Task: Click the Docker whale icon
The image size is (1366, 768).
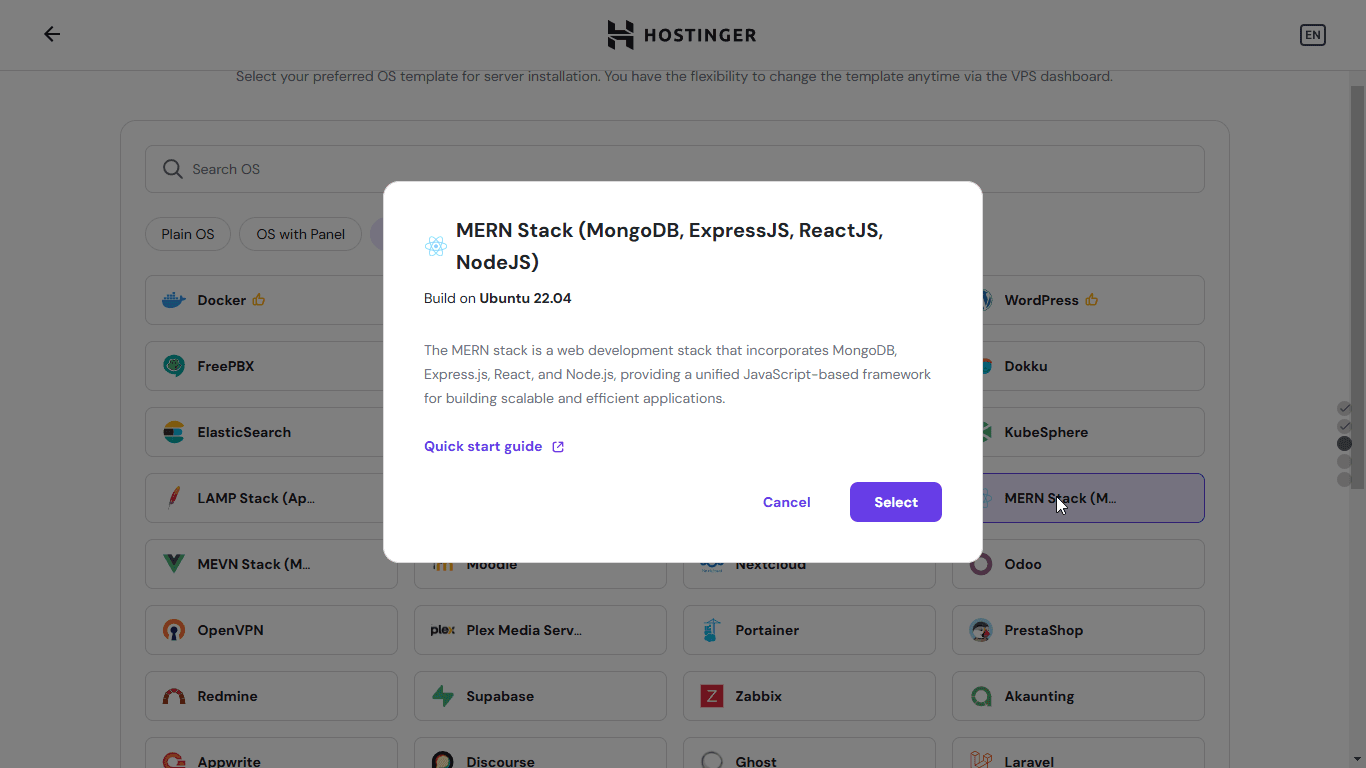Action: (x=174, y=300)
